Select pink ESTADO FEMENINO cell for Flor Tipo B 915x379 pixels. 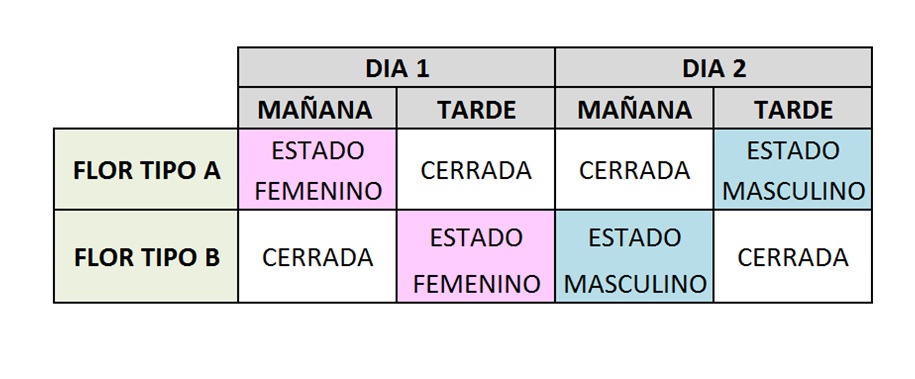coord(476,257)
